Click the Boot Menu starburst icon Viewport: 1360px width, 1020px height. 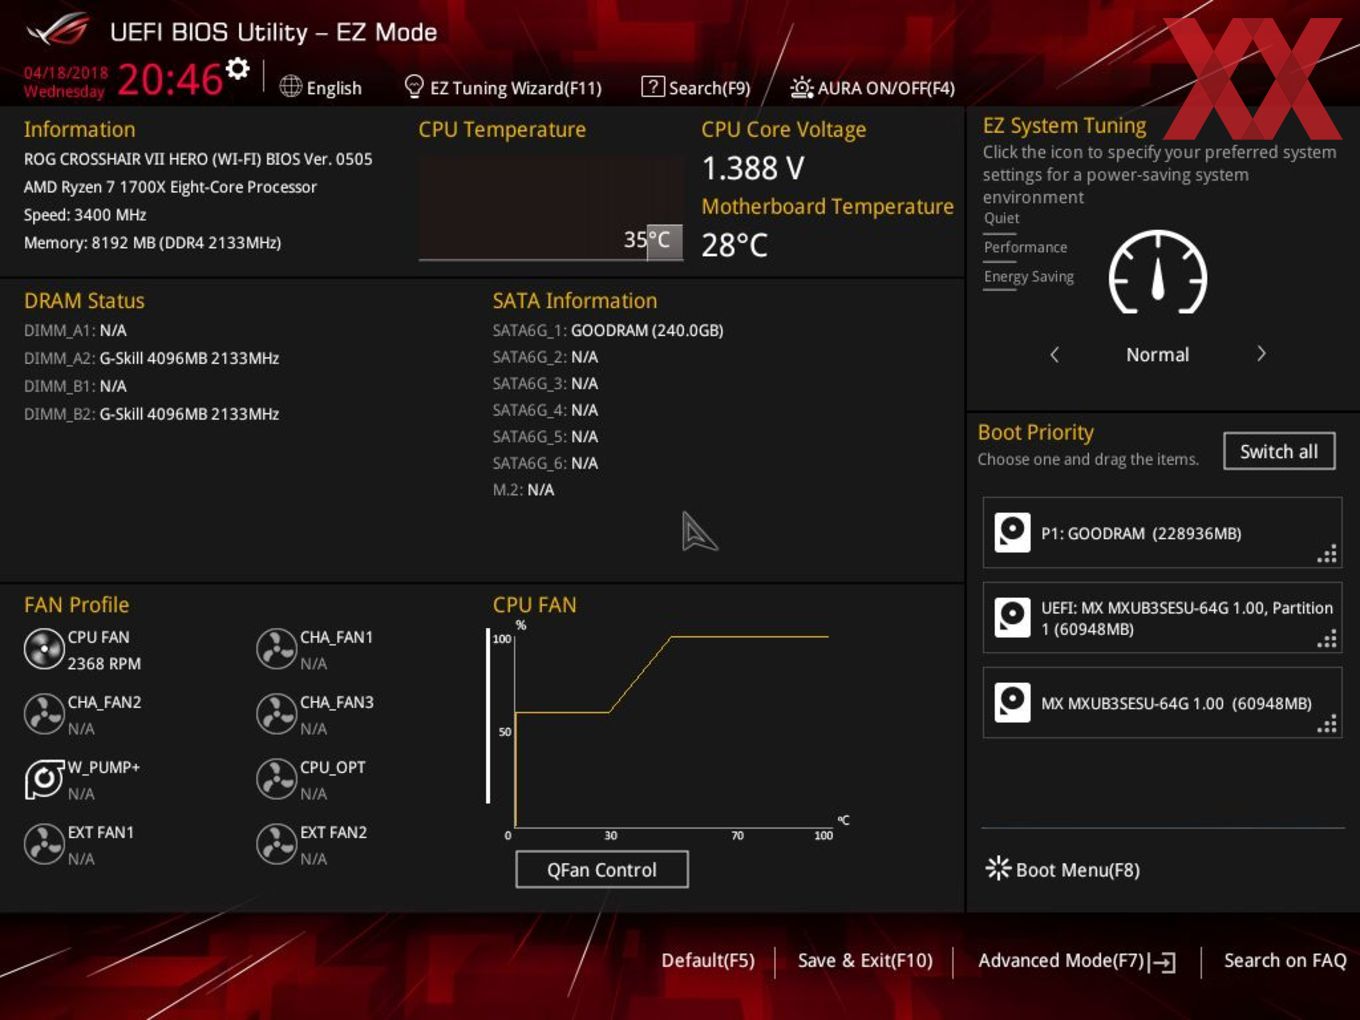[x=998, y=868]
